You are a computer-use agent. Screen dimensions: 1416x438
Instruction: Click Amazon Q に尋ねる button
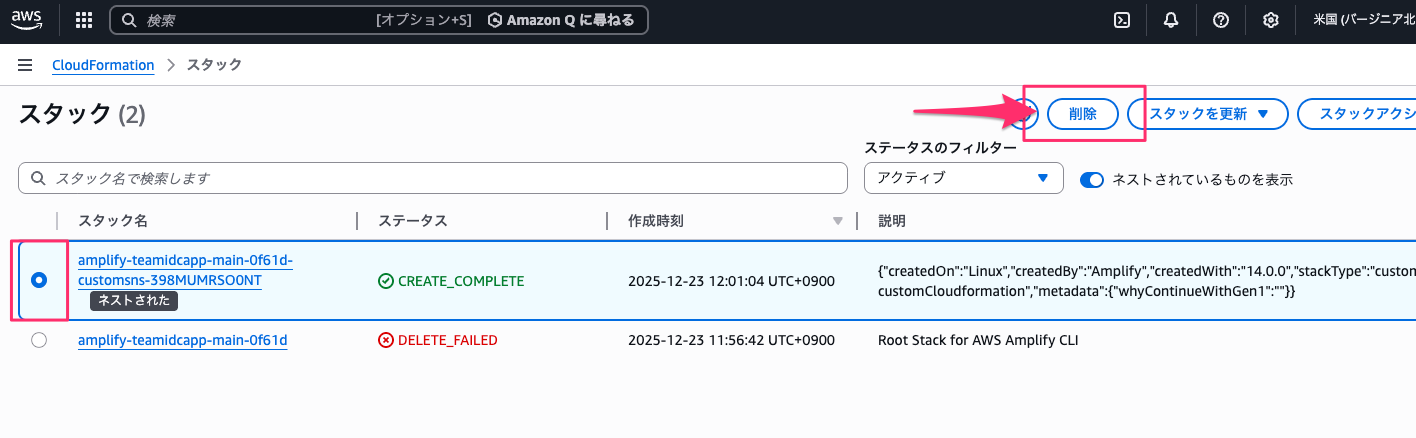click(562, 20)
